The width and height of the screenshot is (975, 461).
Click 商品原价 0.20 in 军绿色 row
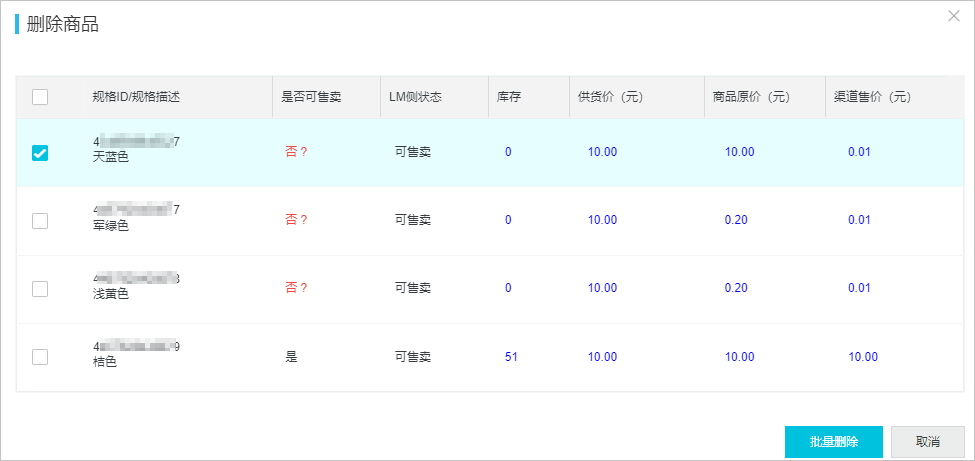pos(736,220)
